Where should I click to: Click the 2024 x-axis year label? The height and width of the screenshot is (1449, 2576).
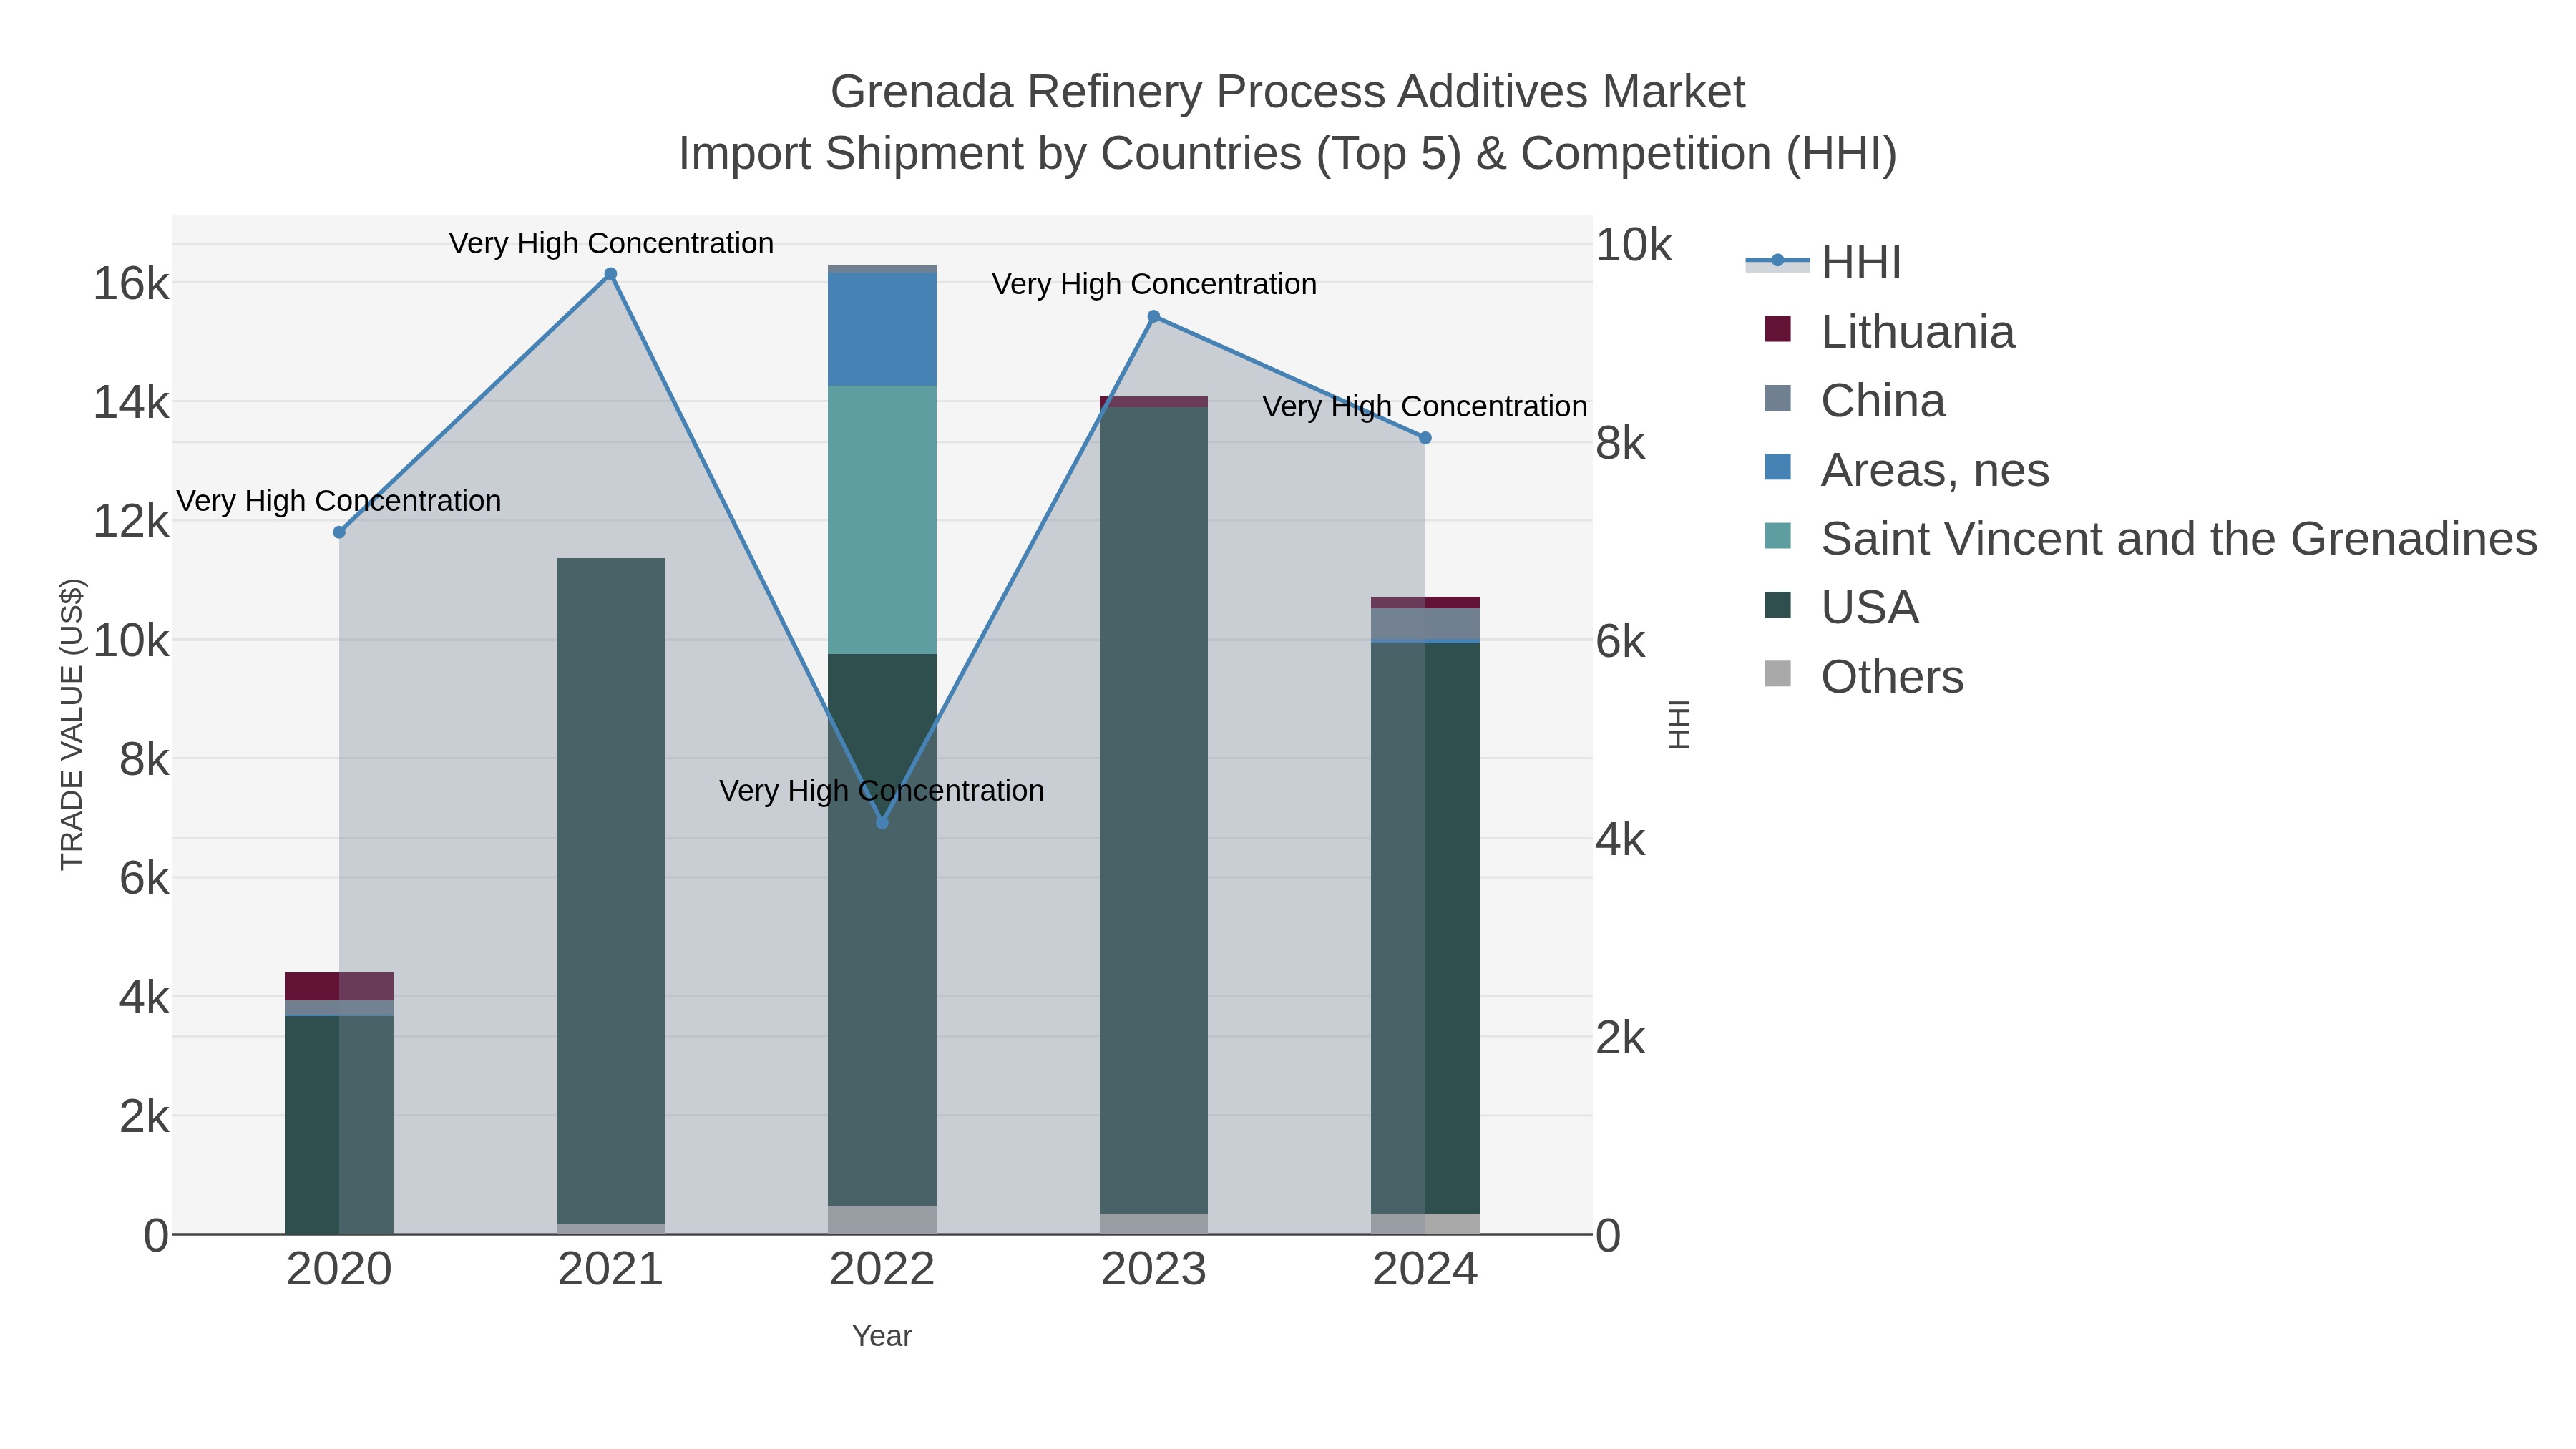[1425, 1270]
